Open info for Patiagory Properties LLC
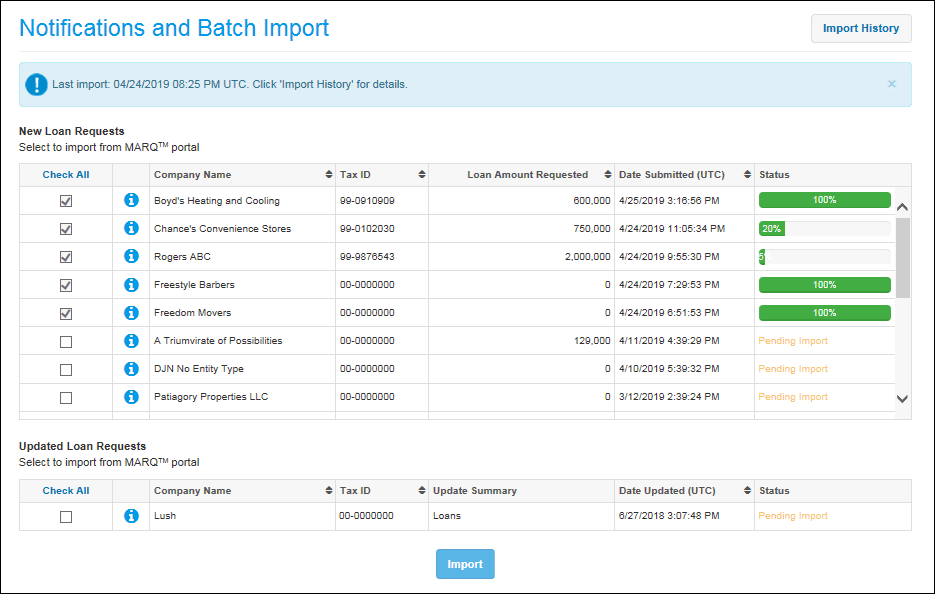 tap(131, 397)
